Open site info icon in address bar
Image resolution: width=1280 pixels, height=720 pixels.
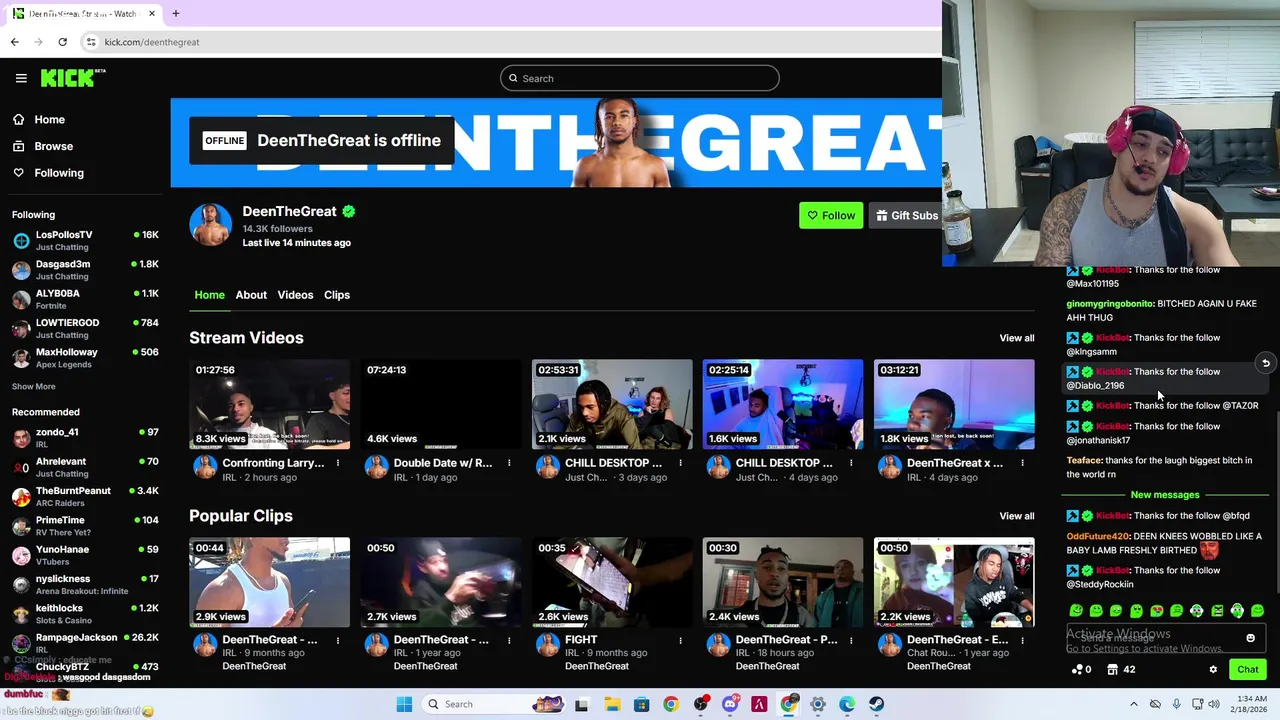coord(91,42)
